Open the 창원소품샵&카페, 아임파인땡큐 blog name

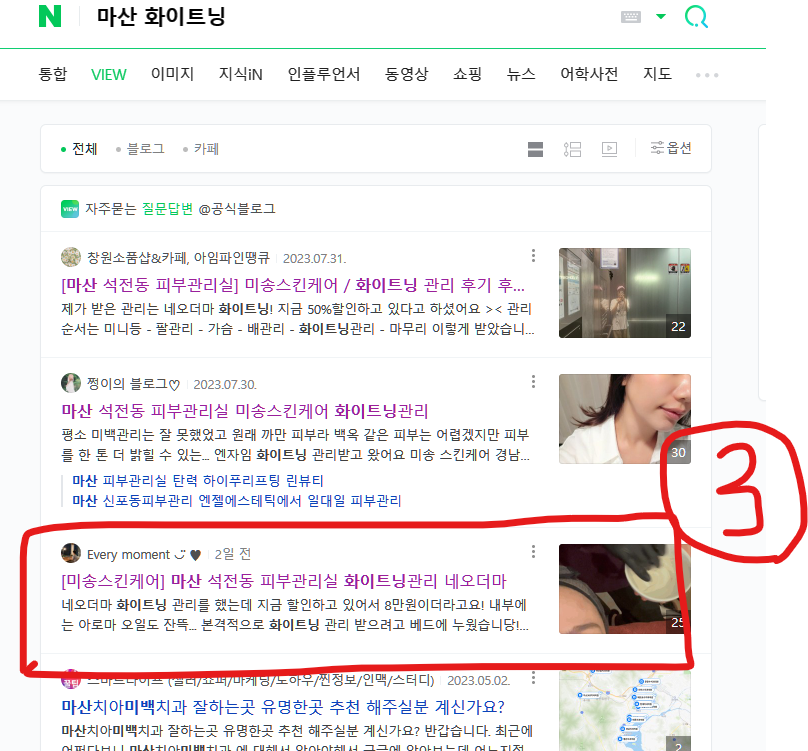point(178,258)
